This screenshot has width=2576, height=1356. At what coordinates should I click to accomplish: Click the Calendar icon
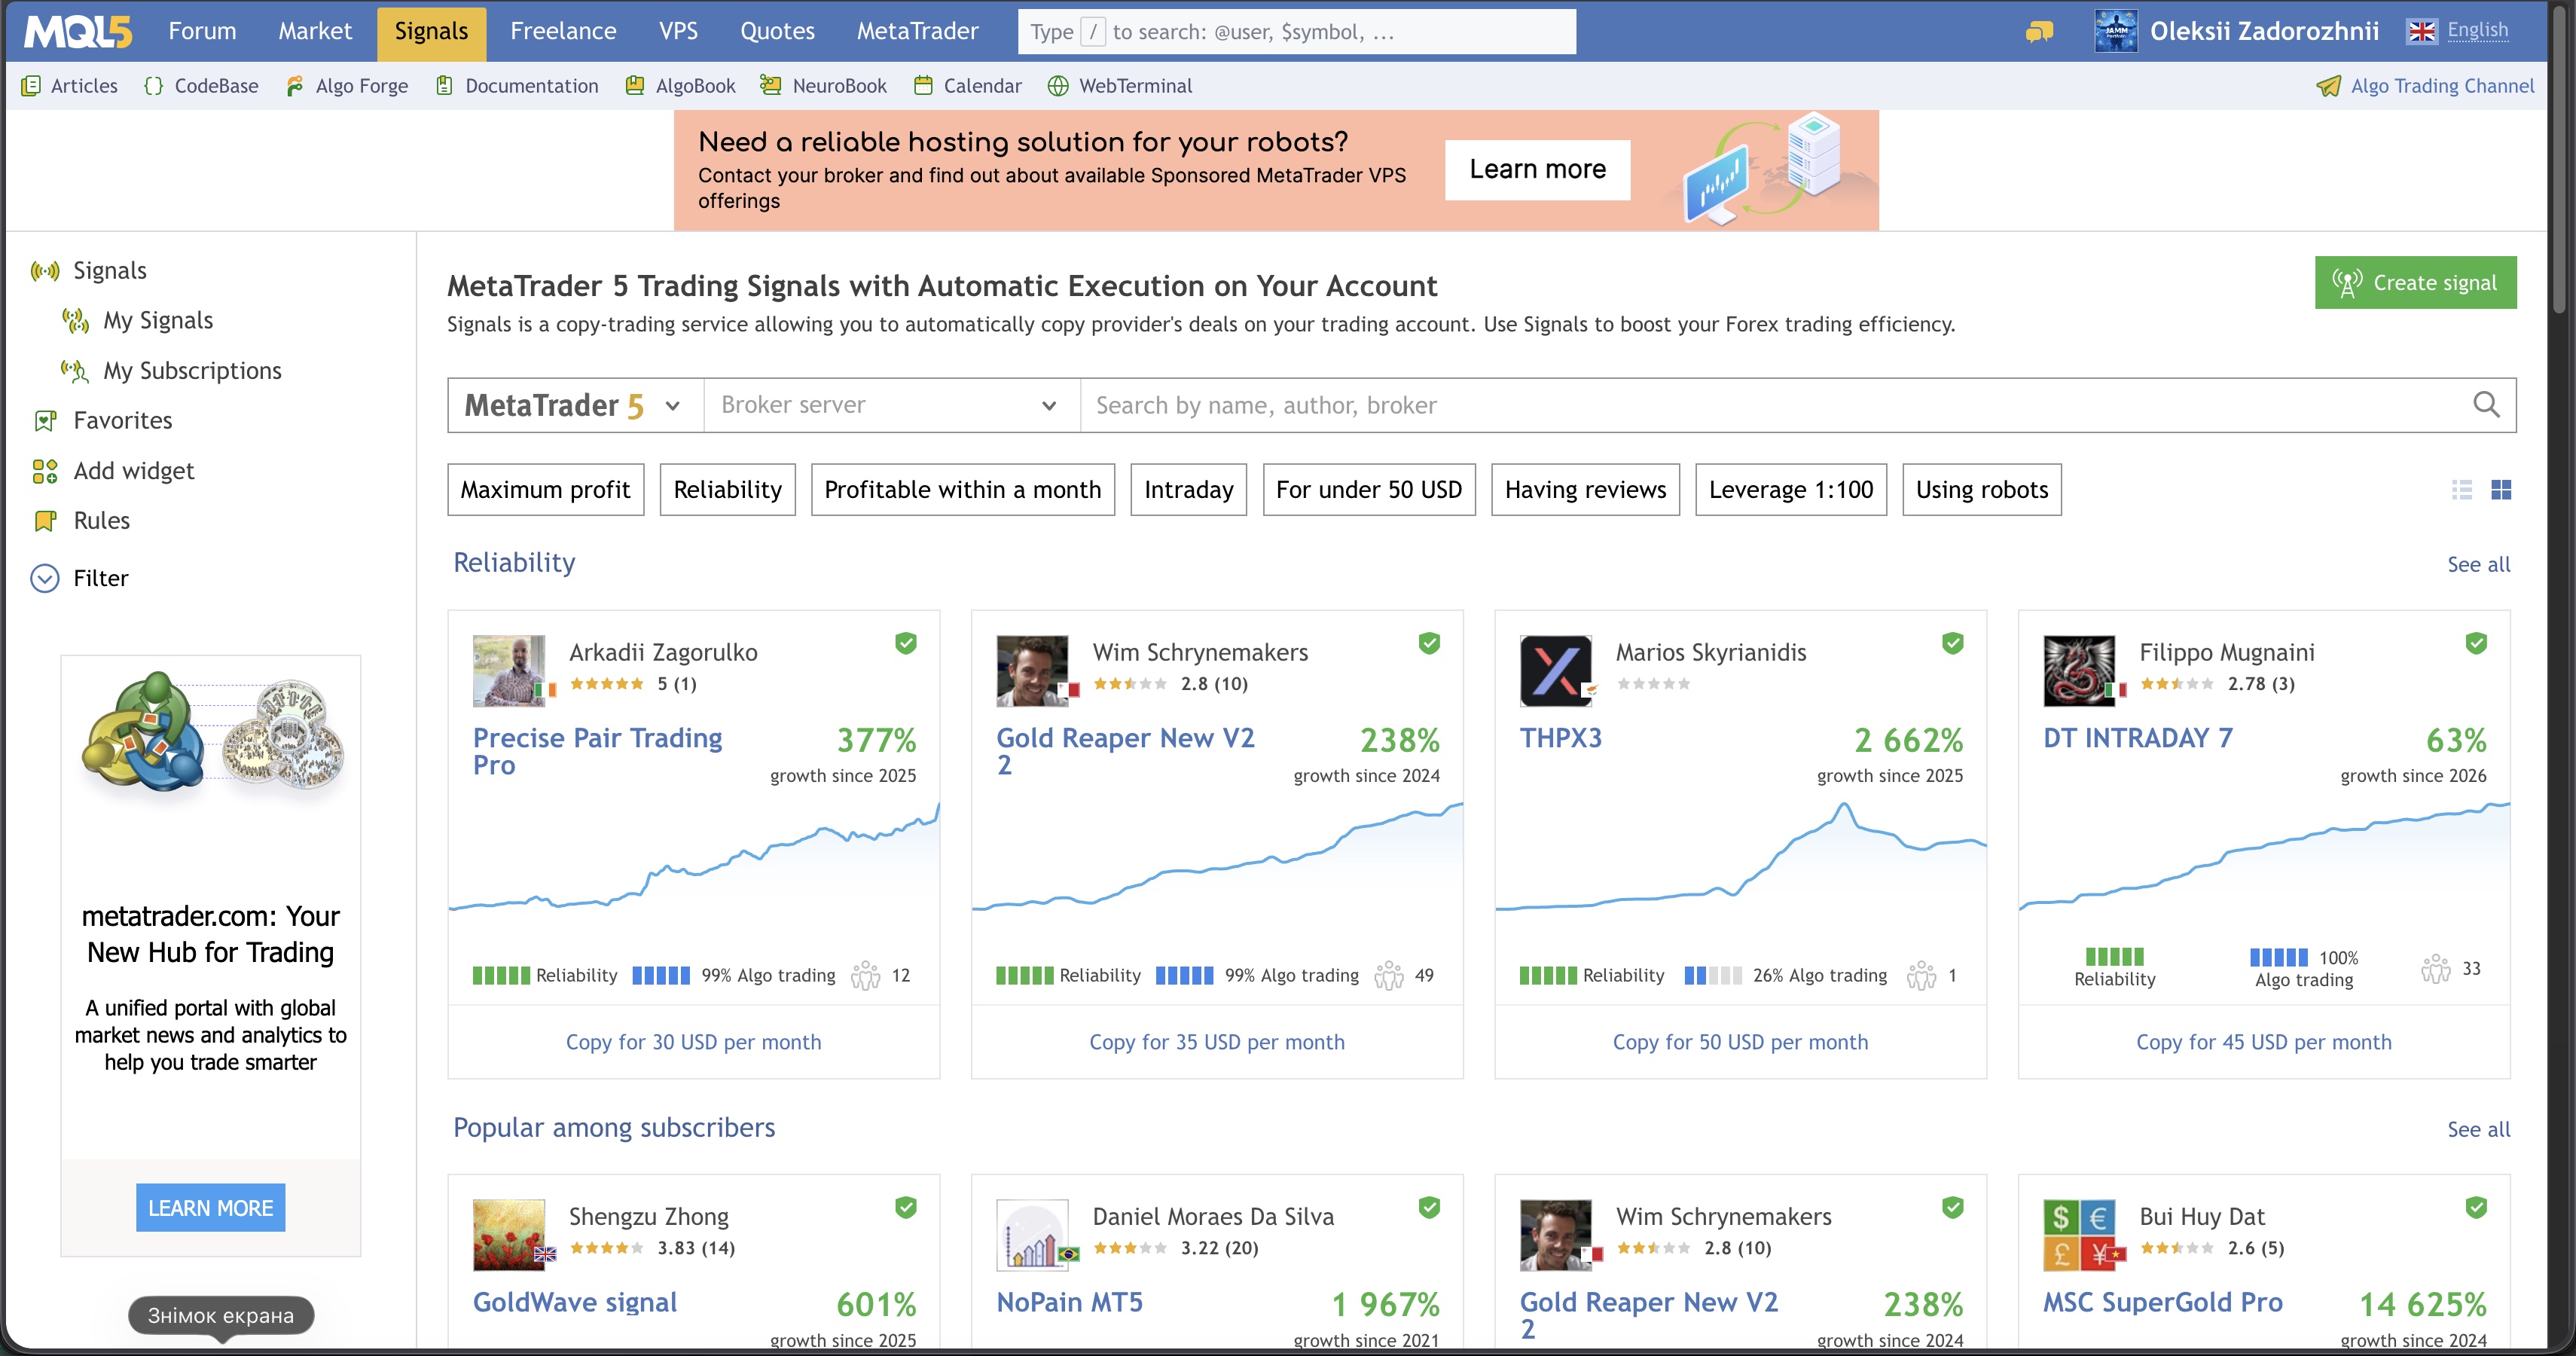(x=923, y=86)
